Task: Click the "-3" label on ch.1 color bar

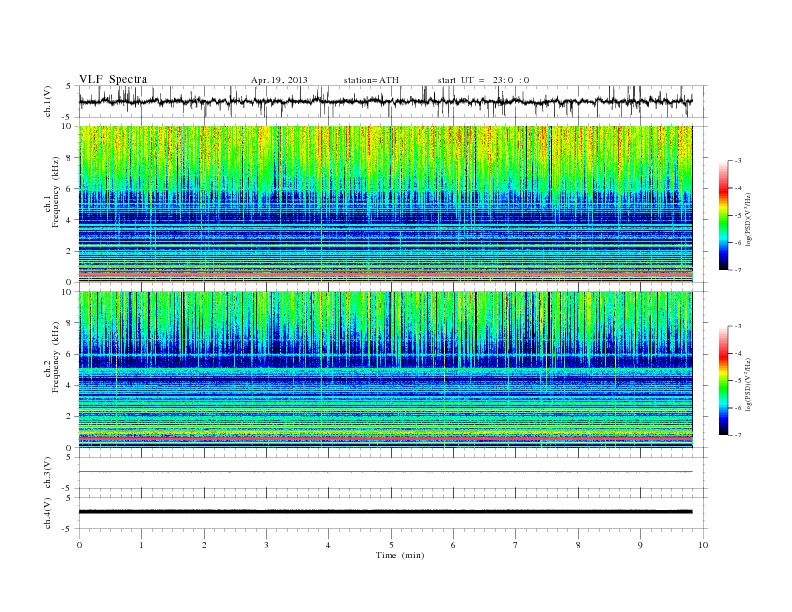Action: point(738,161)
